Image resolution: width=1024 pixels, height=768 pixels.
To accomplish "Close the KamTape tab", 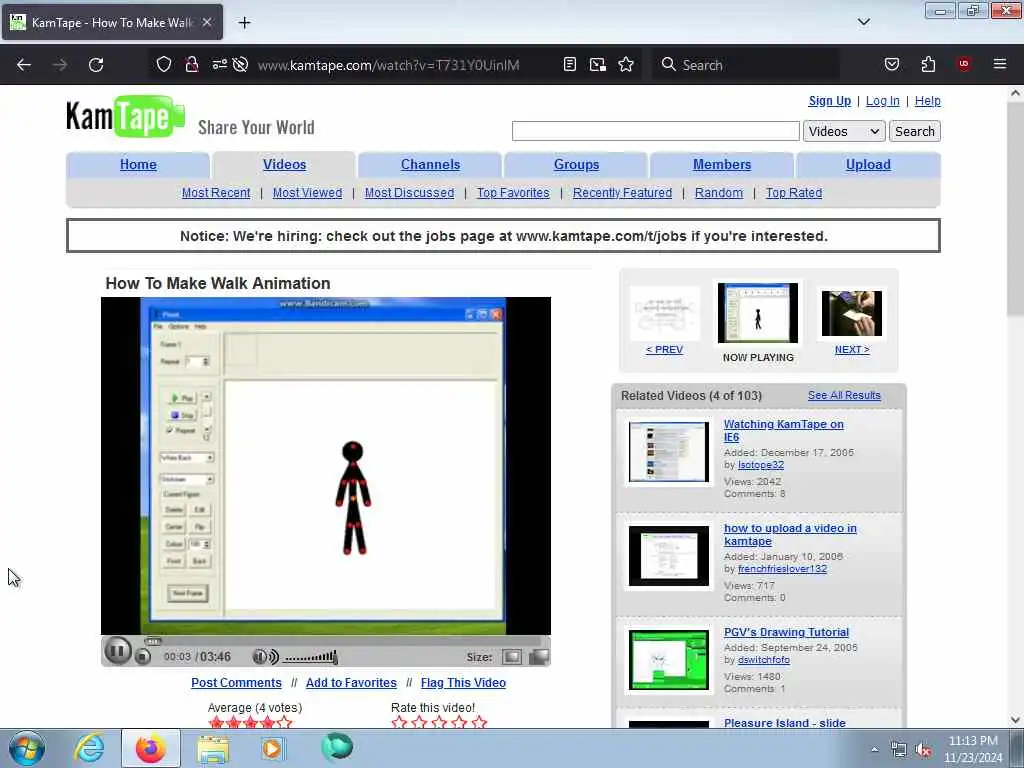I will tap(206, 22).
